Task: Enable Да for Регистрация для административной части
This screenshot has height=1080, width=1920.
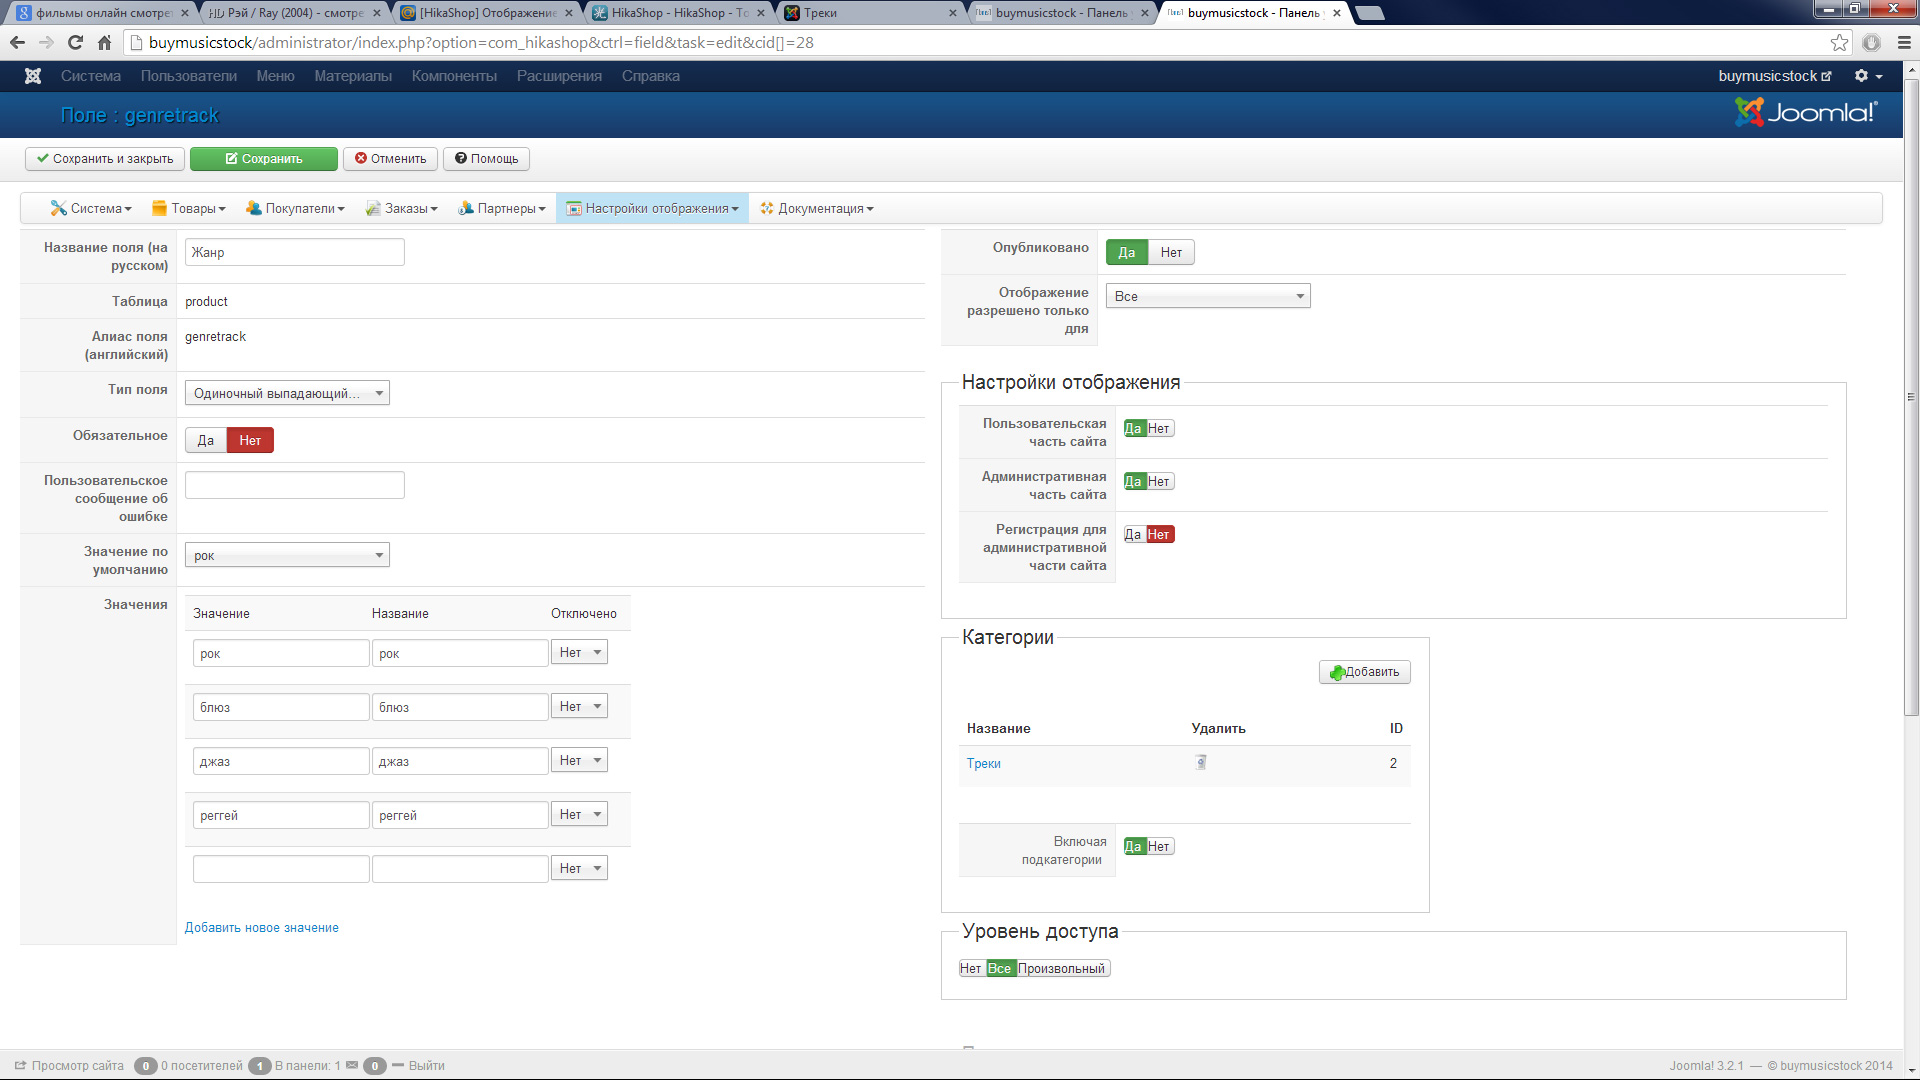Action: [1132, 535]
